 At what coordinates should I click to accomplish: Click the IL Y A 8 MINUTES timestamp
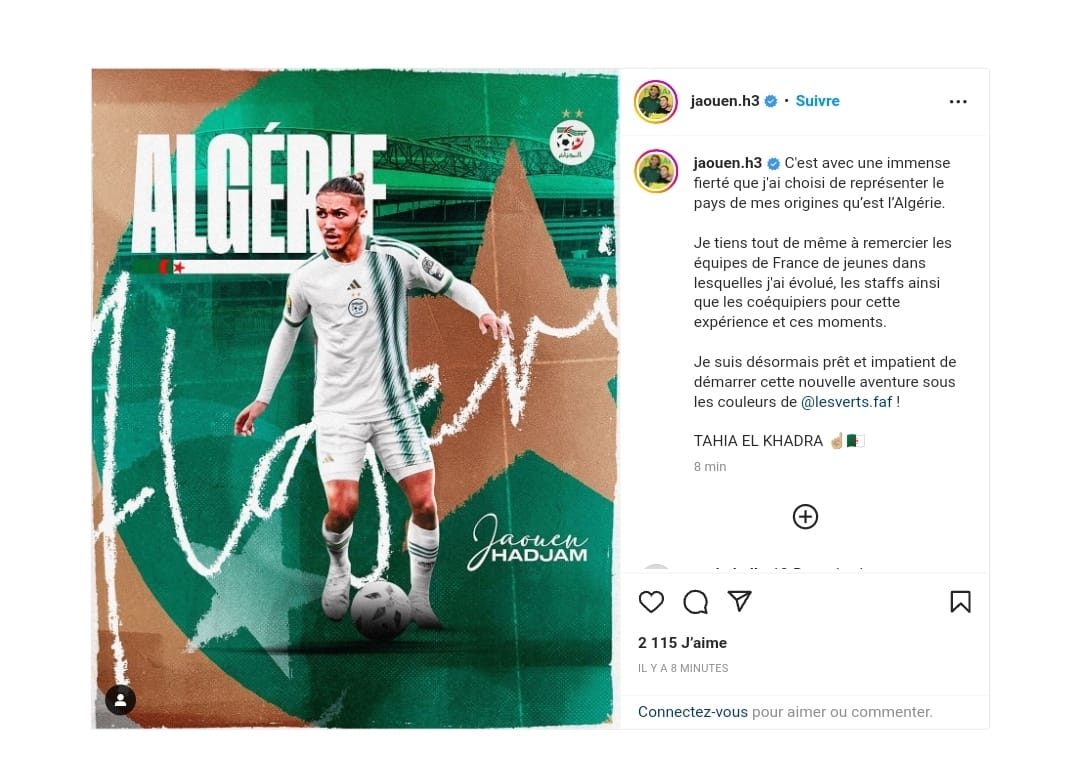(x=683, y=668)
